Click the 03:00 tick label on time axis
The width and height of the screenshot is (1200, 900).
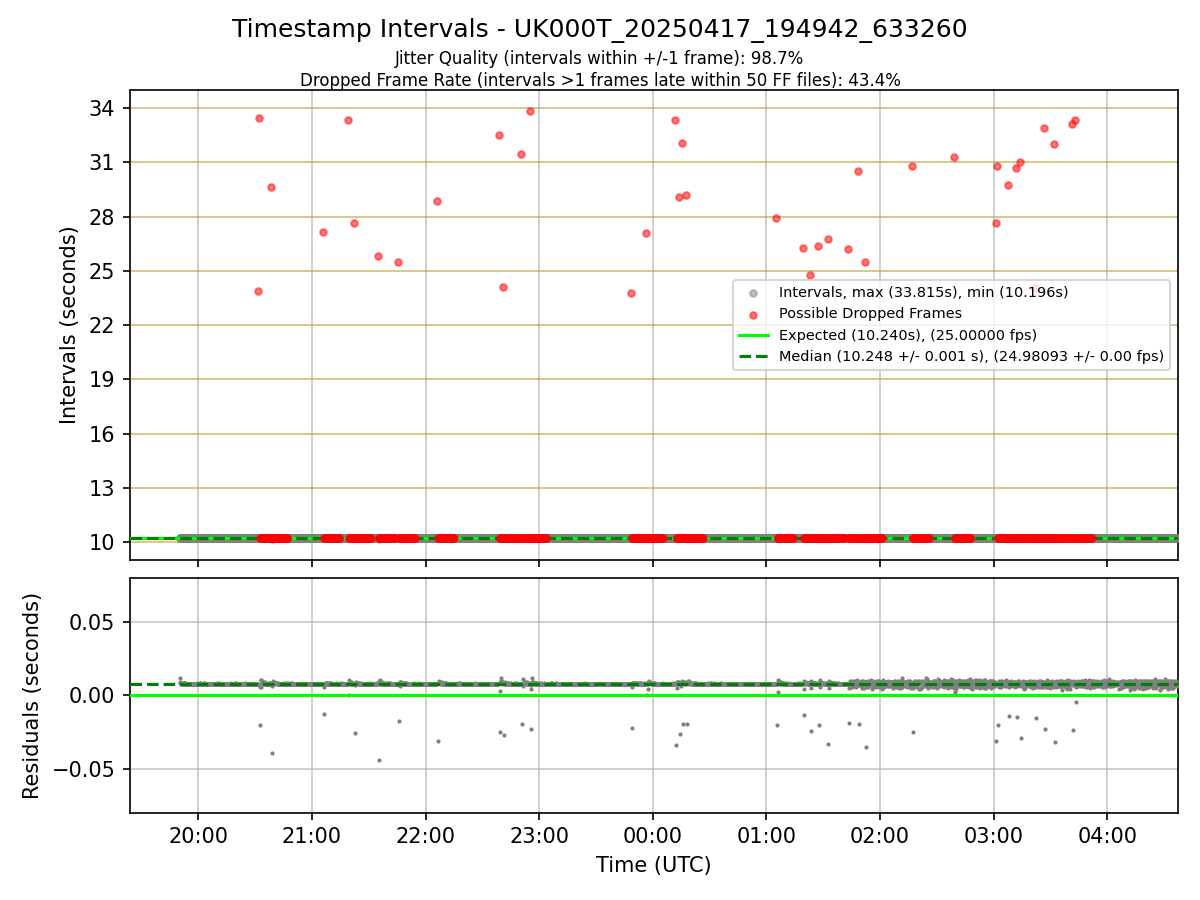pos(994,834)
